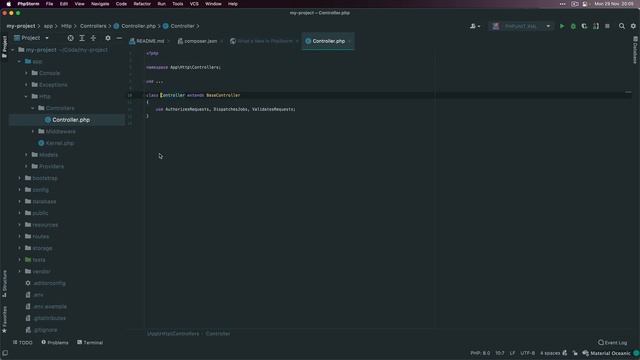Collapse the app folder
Image resolution: width=640 pixels, height=360 pixels.
coord(19,62)
